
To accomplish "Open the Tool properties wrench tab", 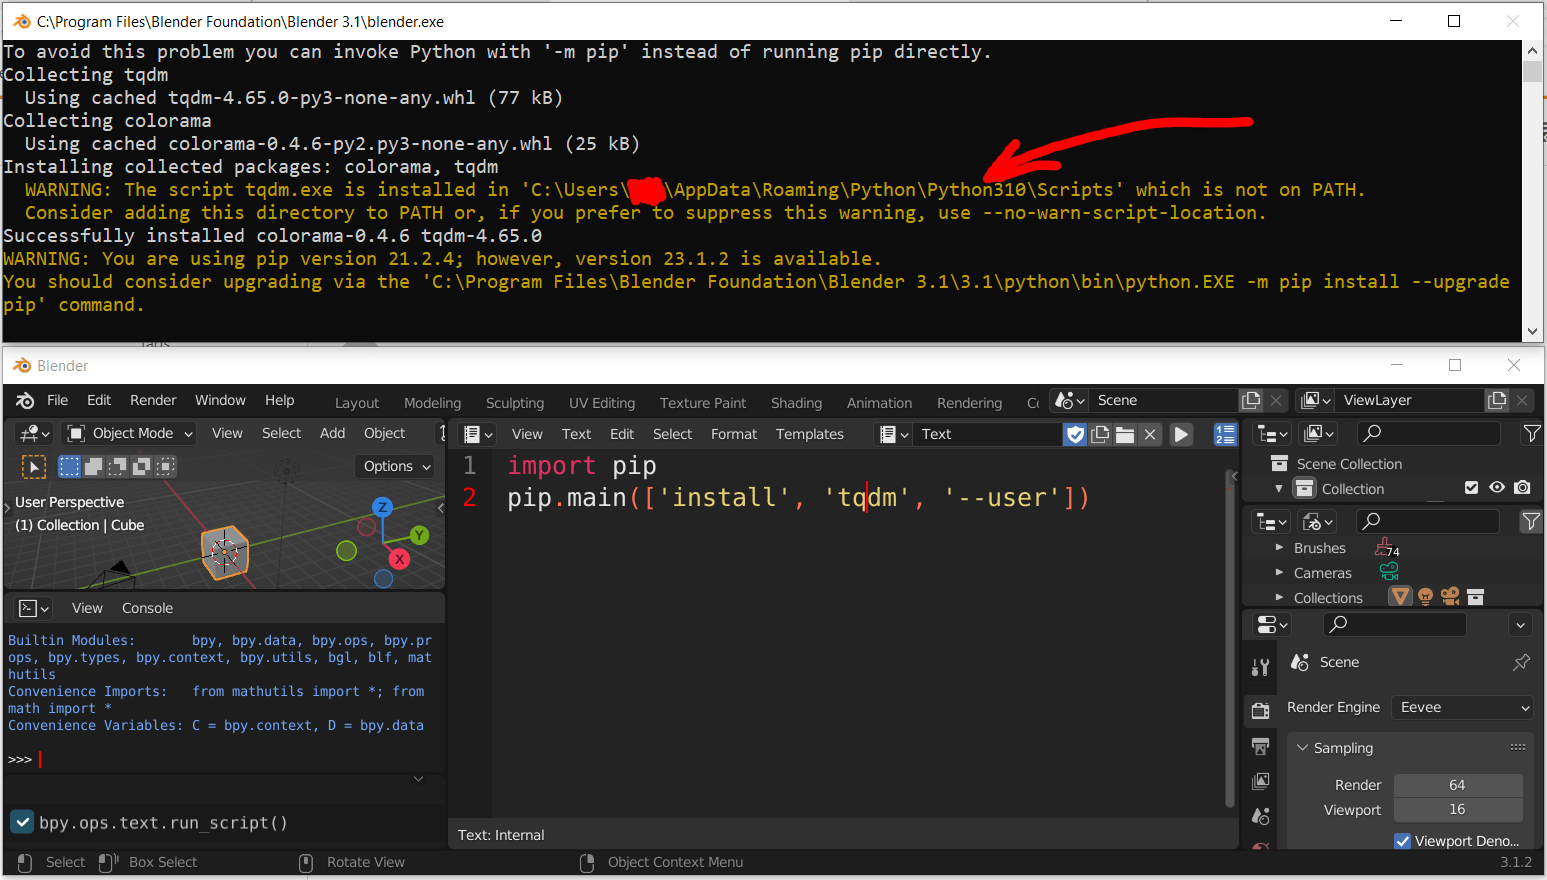I will (x=1260, y=667).
